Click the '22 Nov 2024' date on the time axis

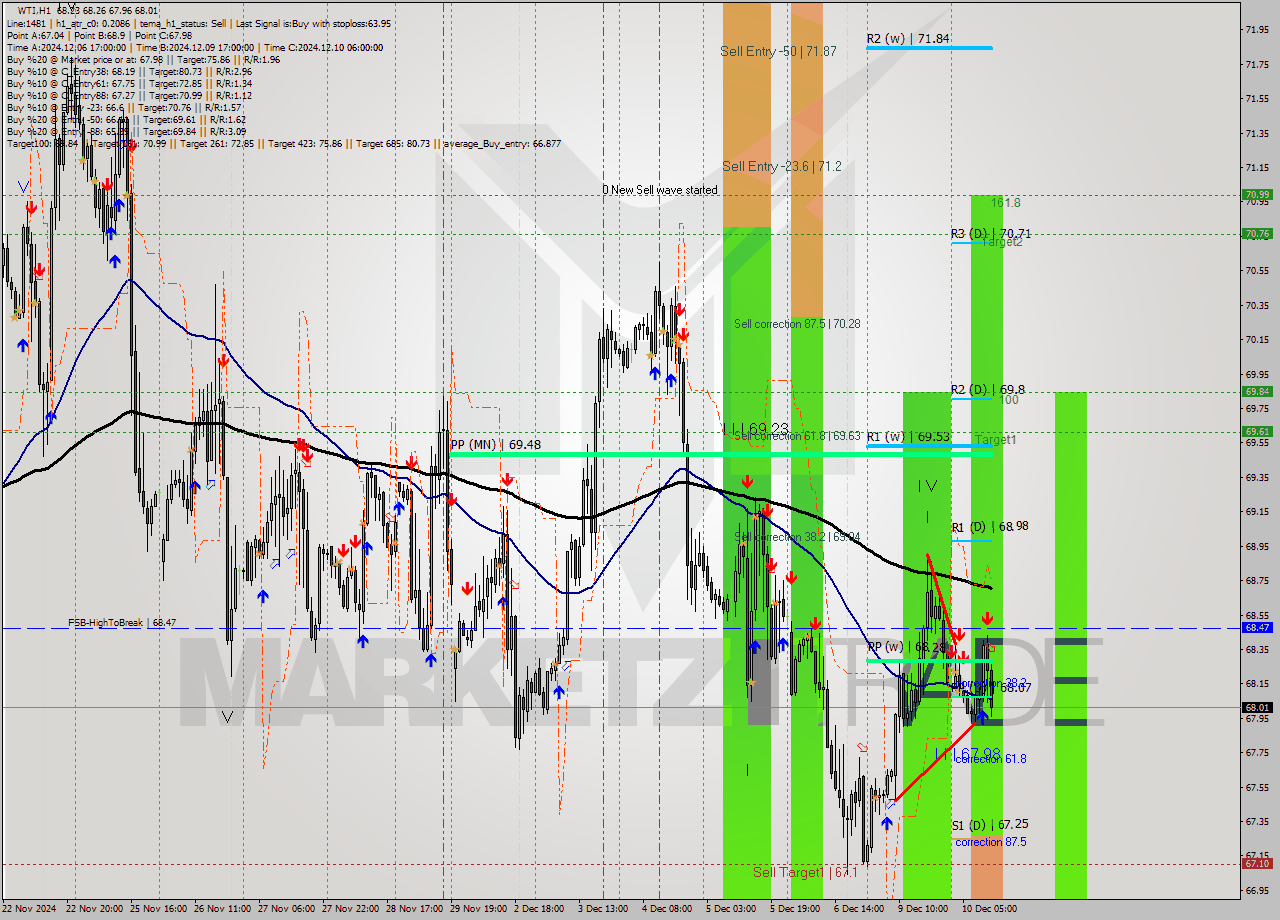click(x=29, y=909)
